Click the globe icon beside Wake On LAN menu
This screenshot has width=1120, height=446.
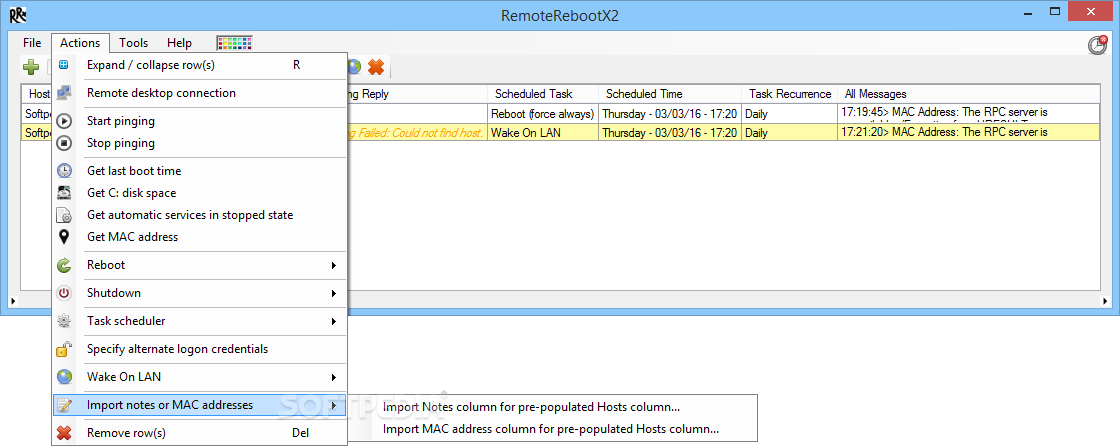tap(64, 377)
